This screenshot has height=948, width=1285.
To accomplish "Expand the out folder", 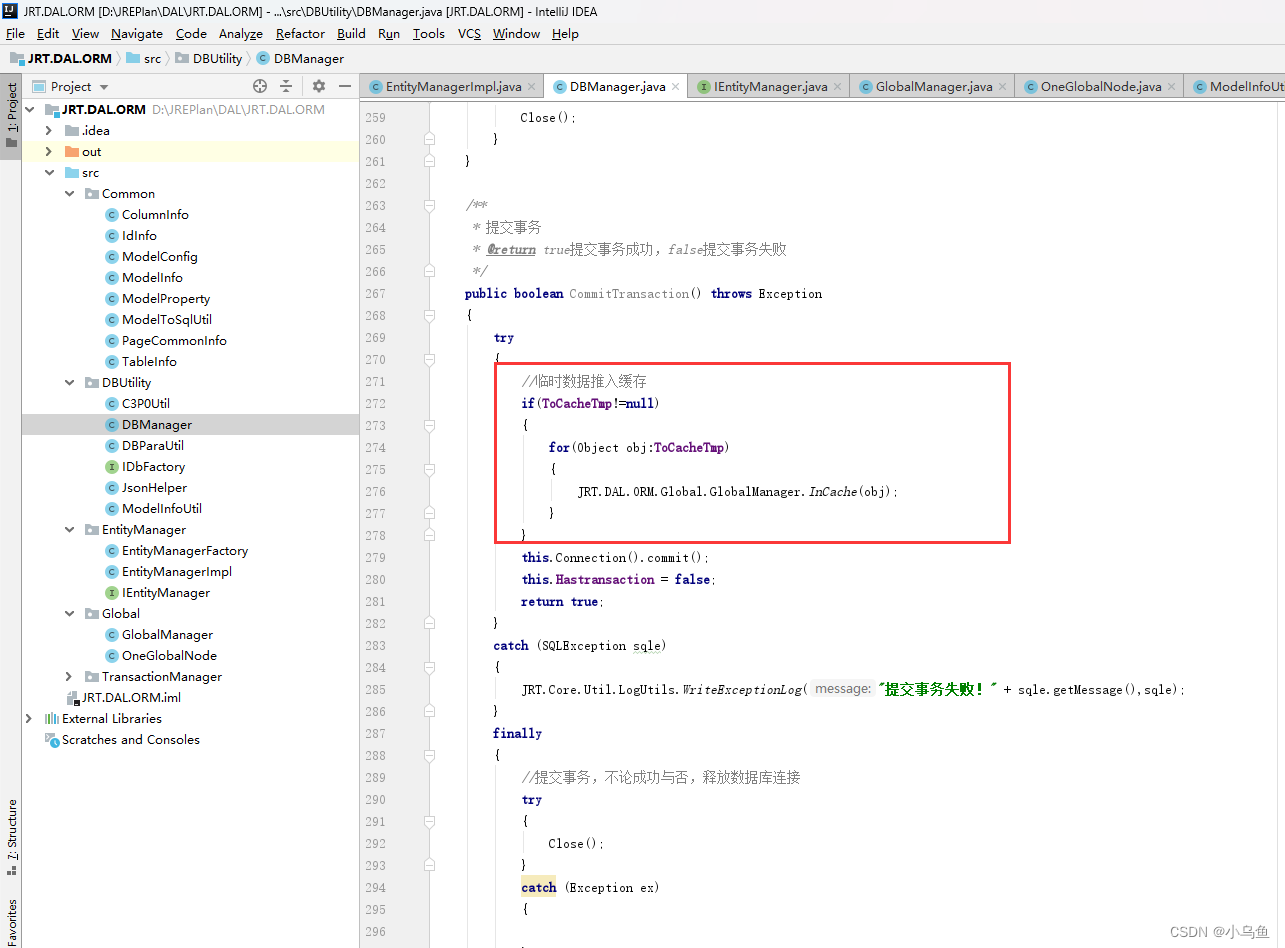I will (48, 151).
